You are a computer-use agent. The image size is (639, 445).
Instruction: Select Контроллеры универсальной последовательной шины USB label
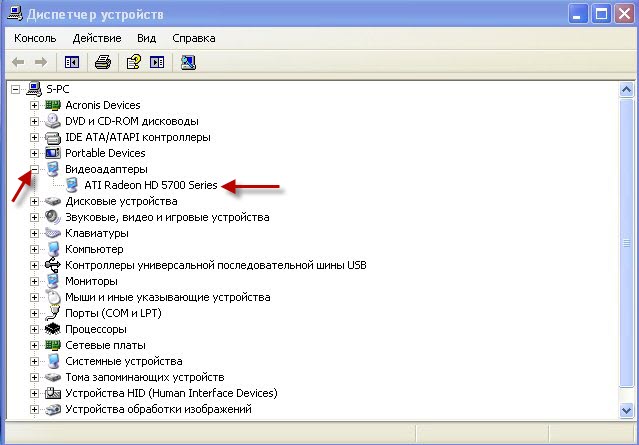click(x=216, y=265)
